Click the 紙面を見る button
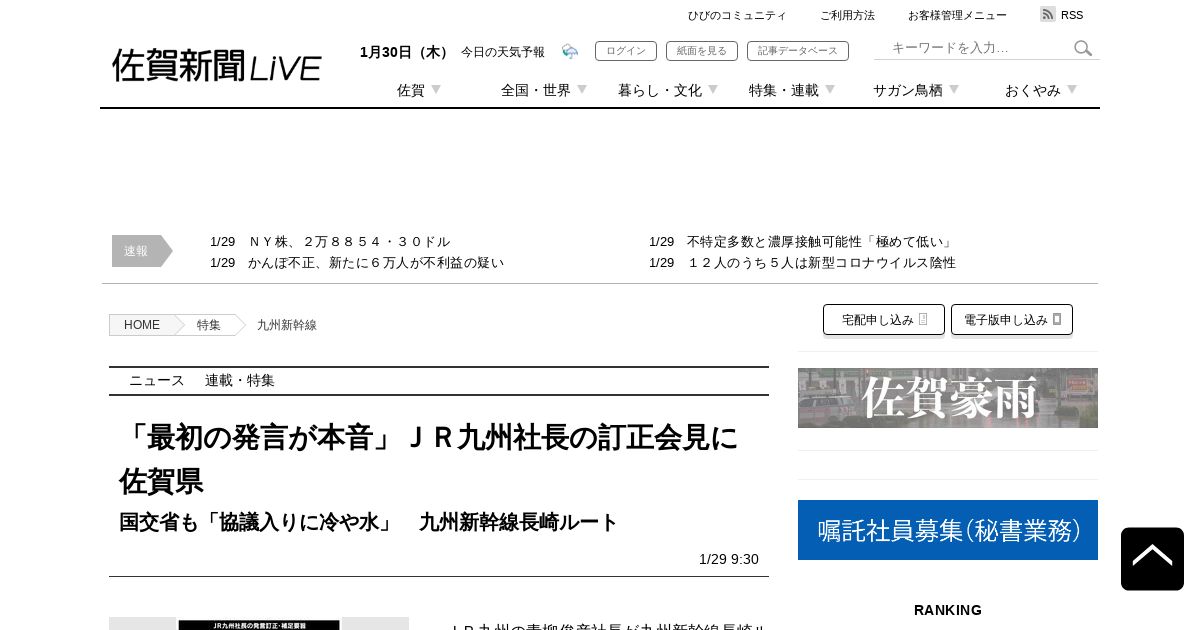The image size is (1200, 630). point(702,51)
